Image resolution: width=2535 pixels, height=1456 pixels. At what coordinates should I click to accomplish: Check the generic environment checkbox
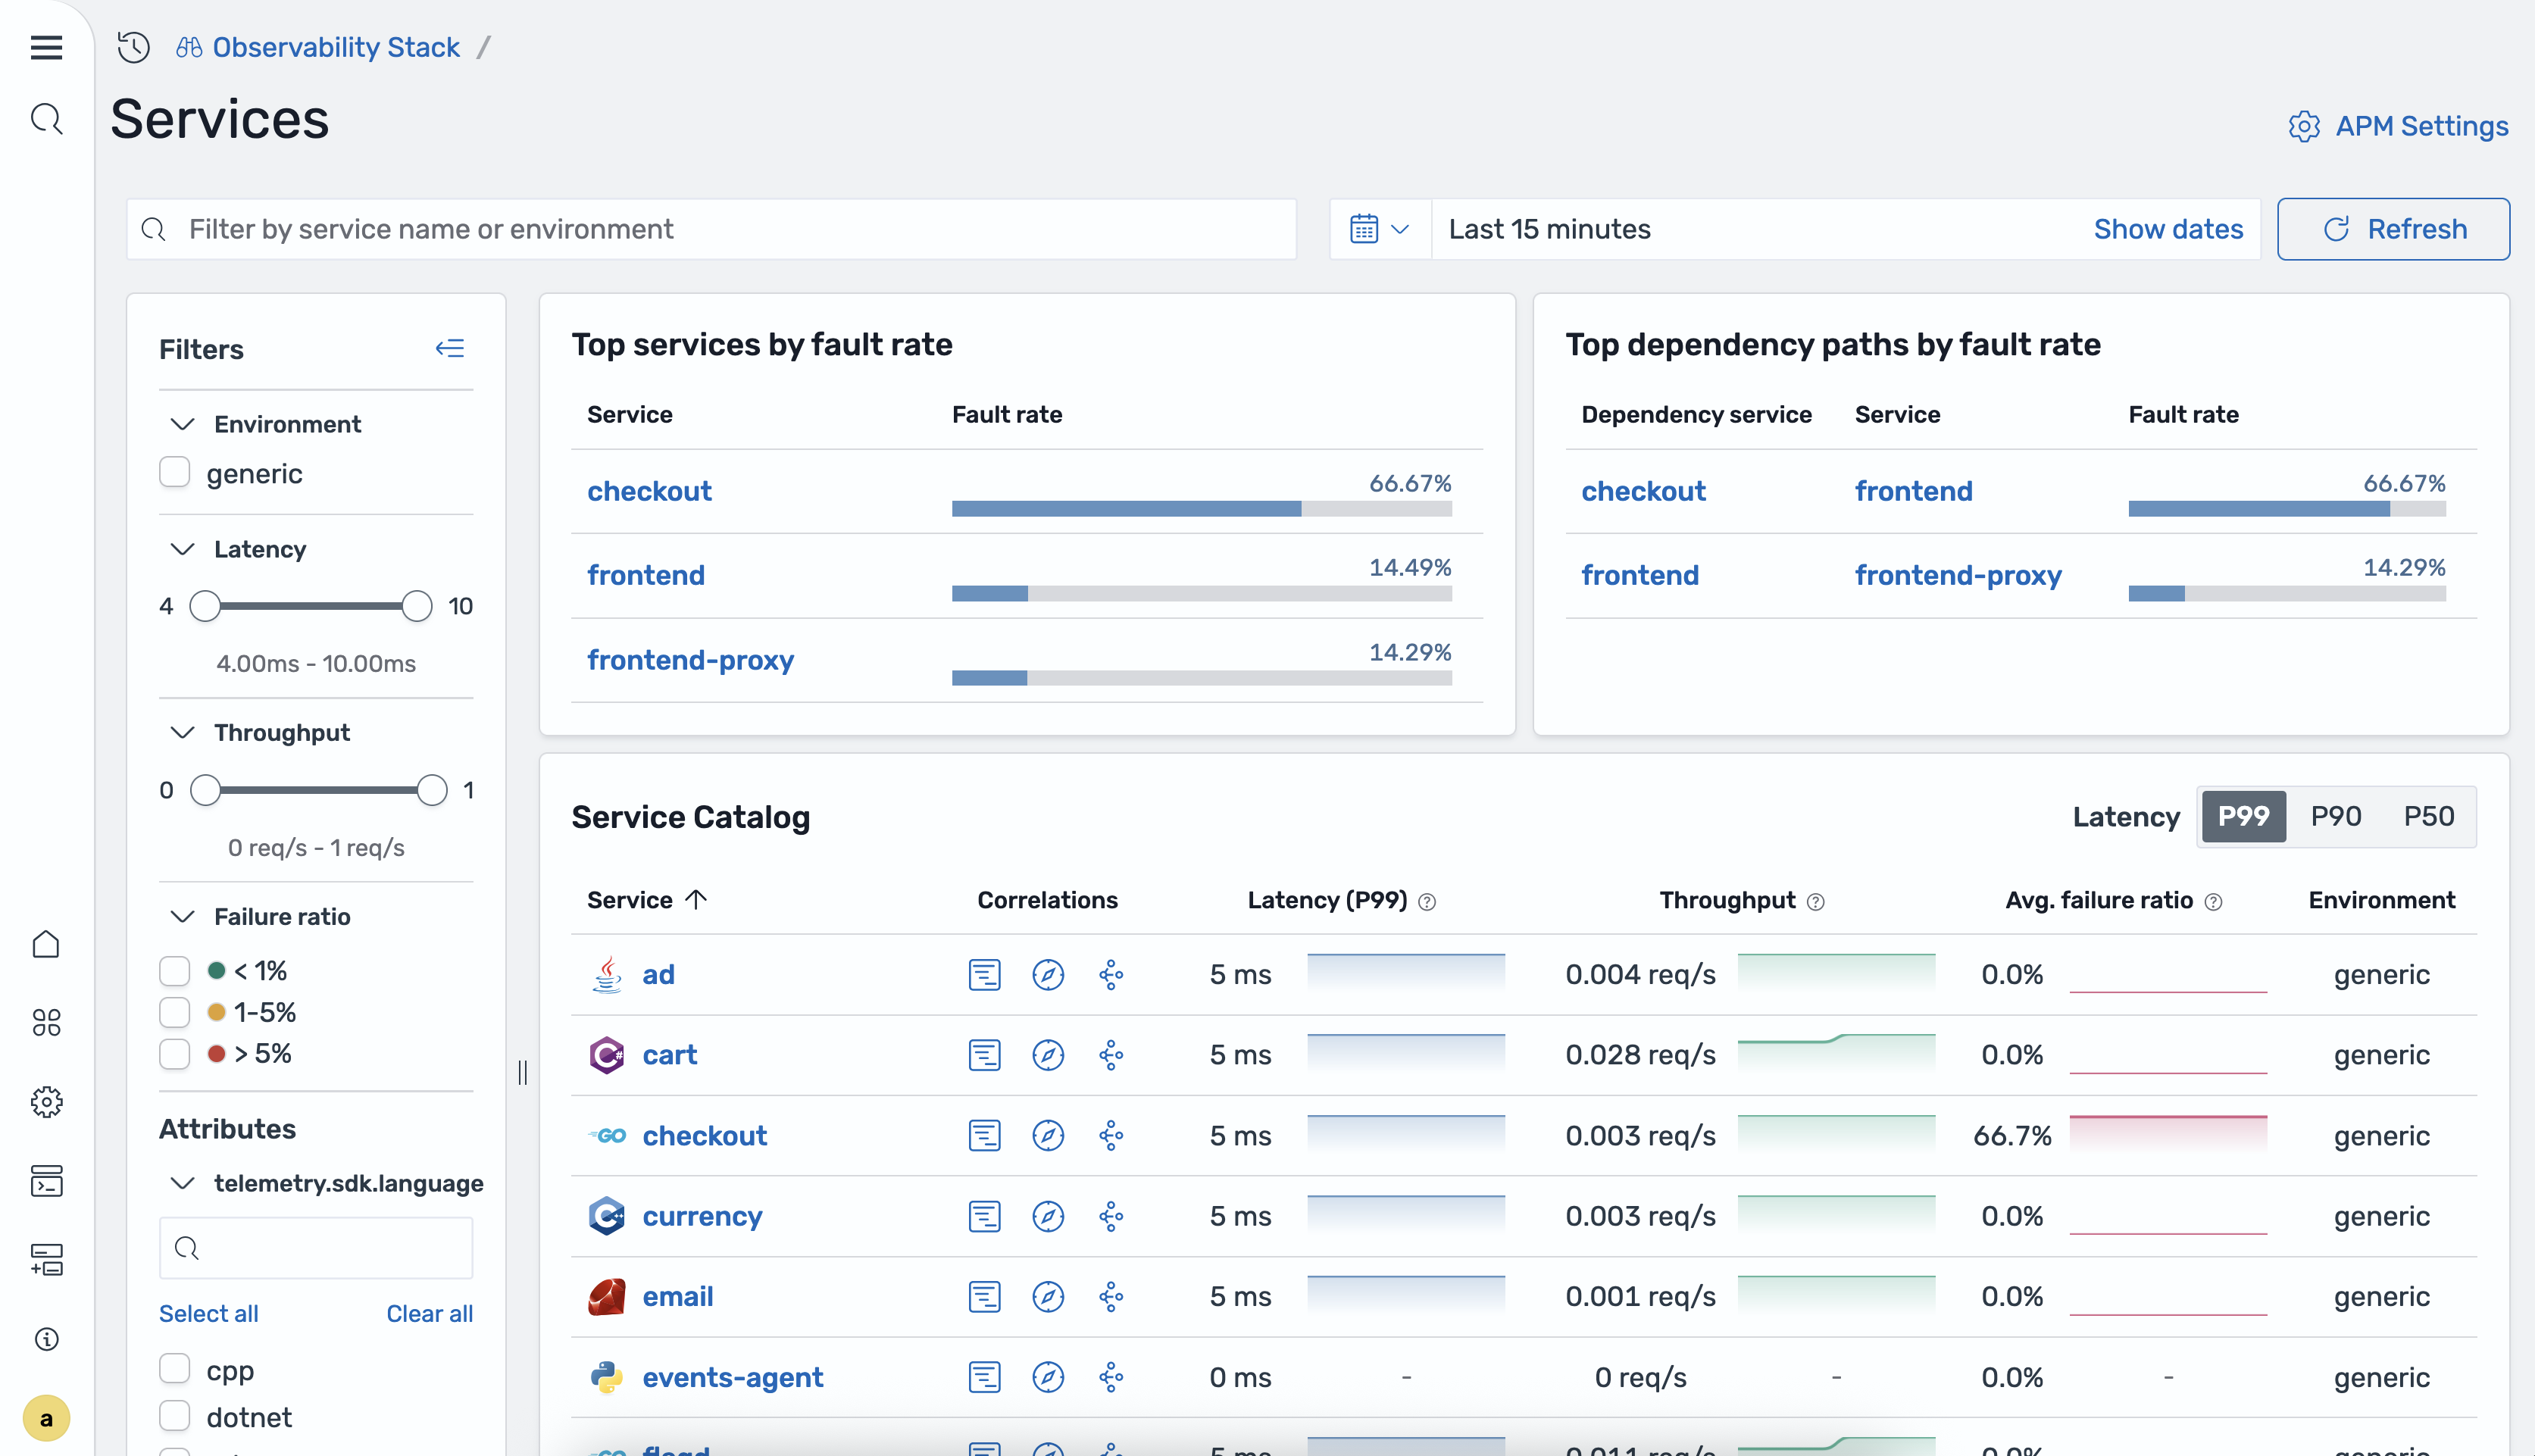[175, 472]
